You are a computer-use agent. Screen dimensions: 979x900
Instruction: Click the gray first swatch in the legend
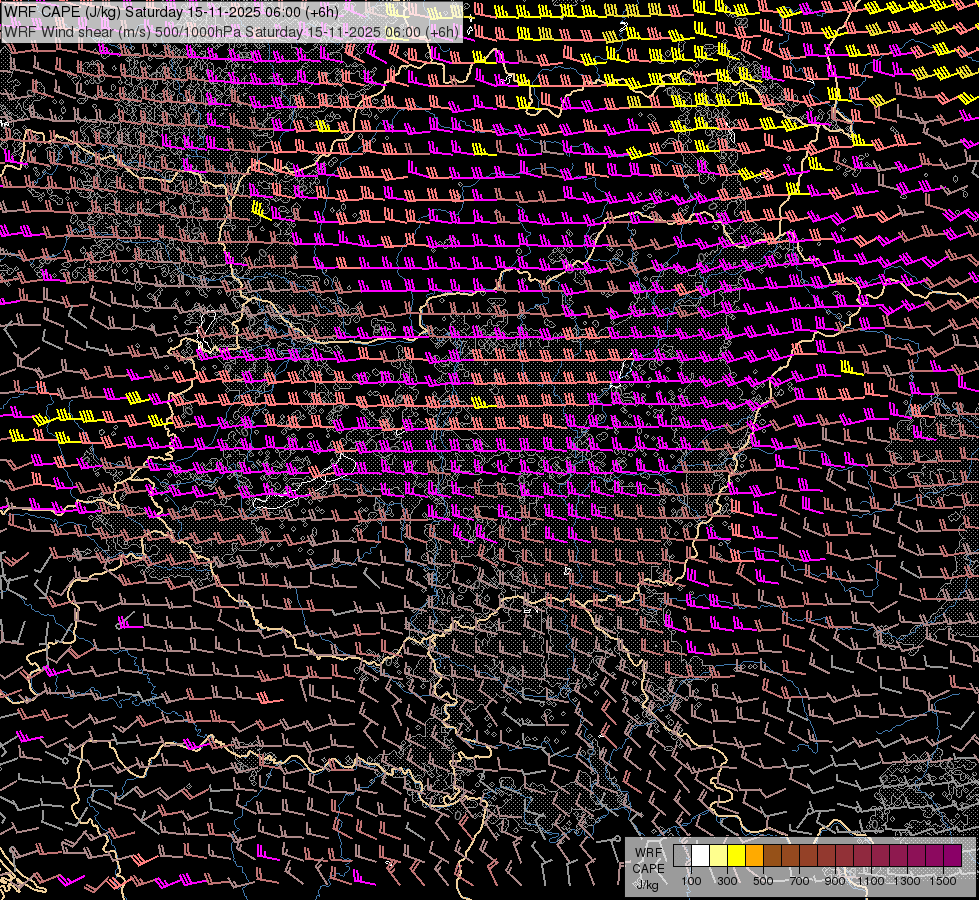point(682,856)
